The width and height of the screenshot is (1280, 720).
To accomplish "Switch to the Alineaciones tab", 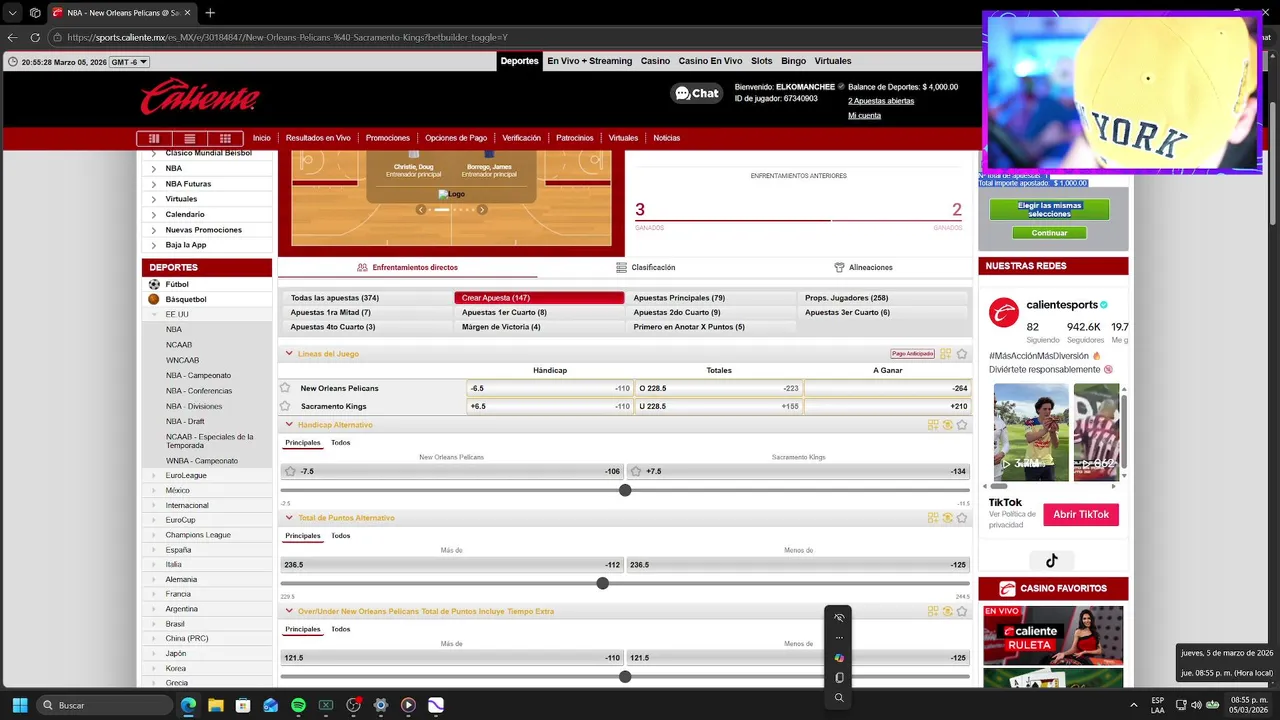I will click(x=863, y=267).
